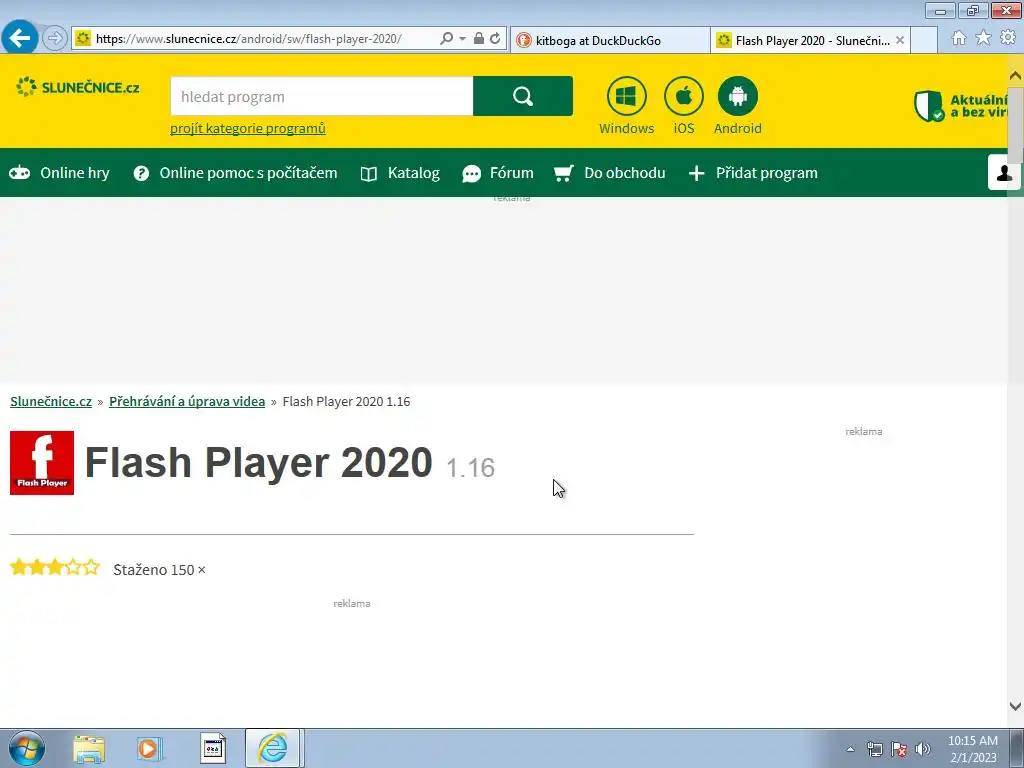The image size is (1024, 768).
Task: Click the star rating stars
Action: (55, 567)
